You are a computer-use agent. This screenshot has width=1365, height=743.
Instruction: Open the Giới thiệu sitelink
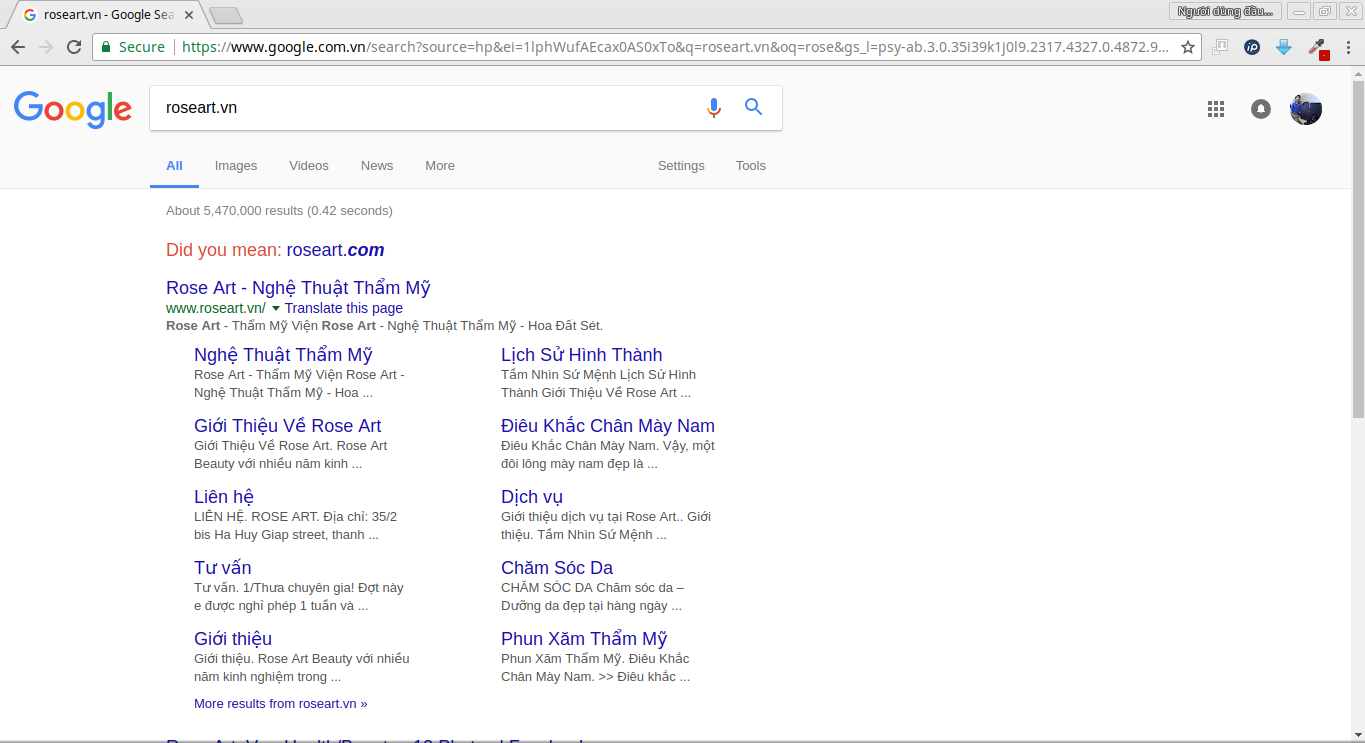coord(233,639)
